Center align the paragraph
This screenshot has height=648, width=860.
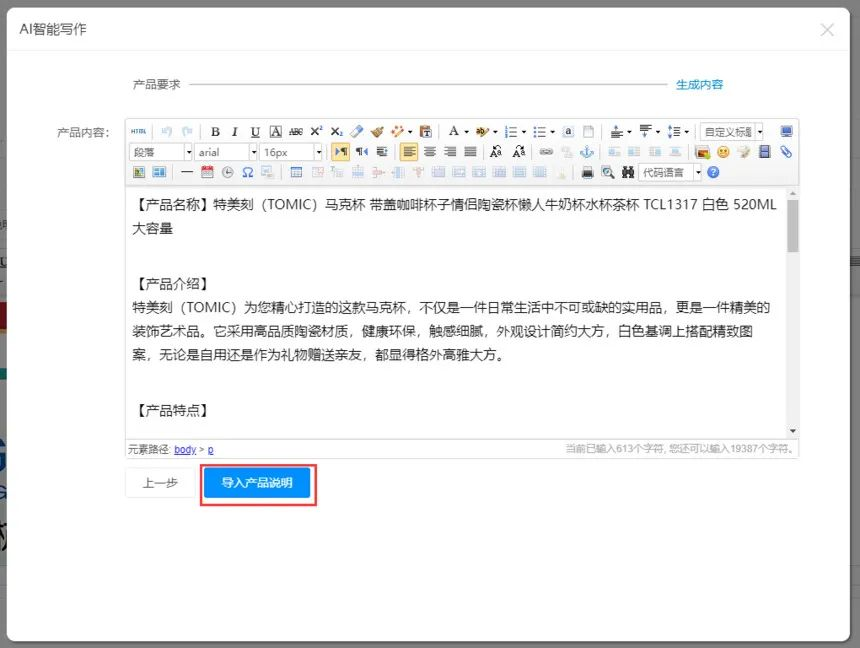coord(430,152)
